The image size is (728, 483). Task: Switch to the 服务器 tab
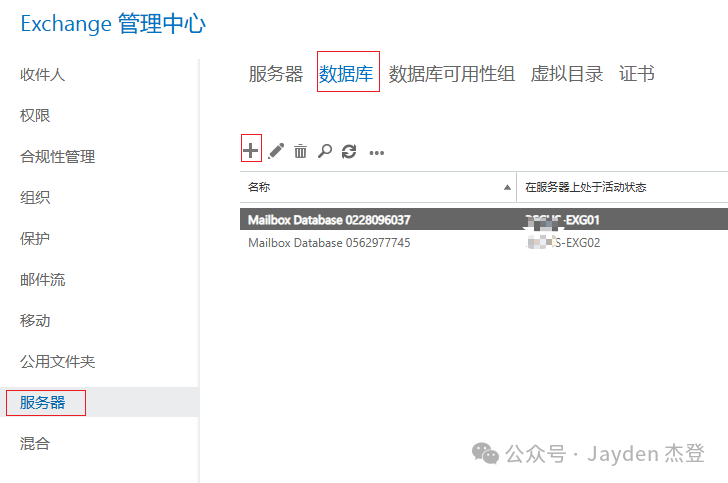point(275,74)
